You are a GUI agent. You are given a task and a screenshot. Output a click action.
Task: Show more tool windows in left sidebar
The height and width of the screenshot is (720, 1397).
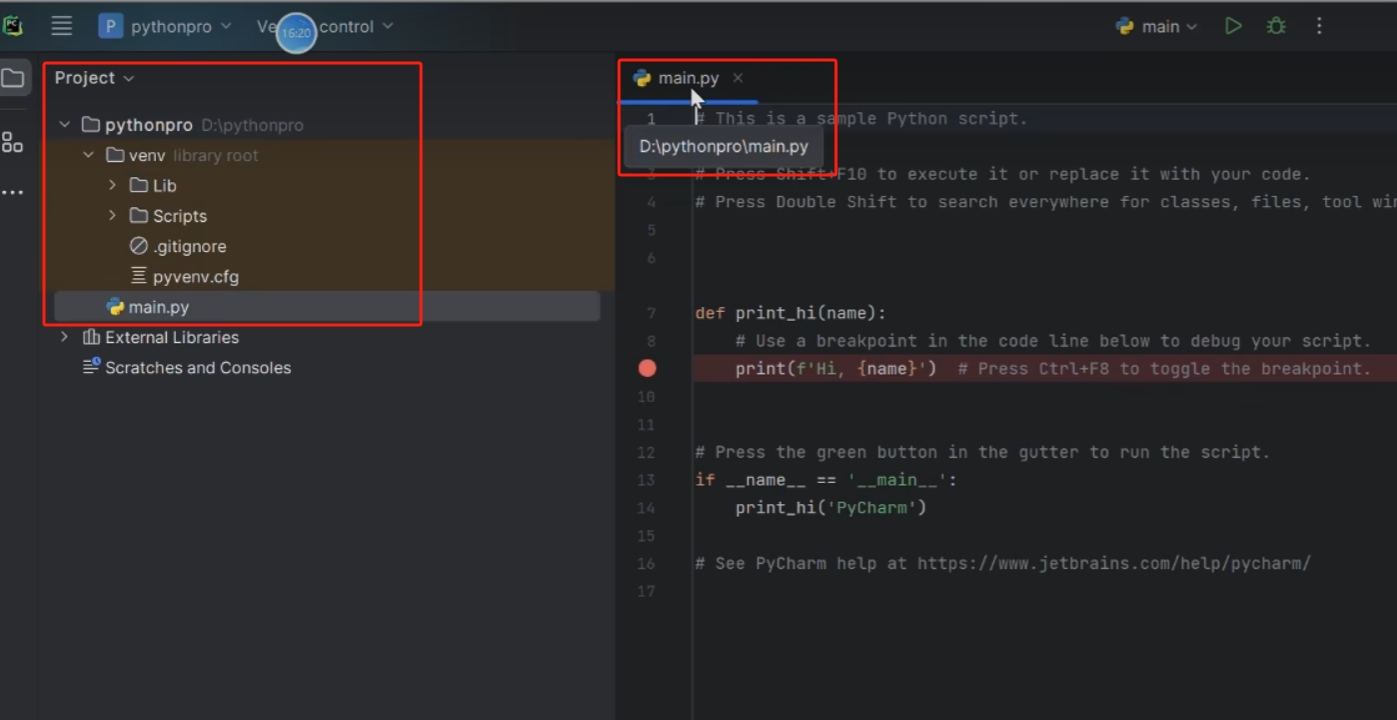pos(13,192)
